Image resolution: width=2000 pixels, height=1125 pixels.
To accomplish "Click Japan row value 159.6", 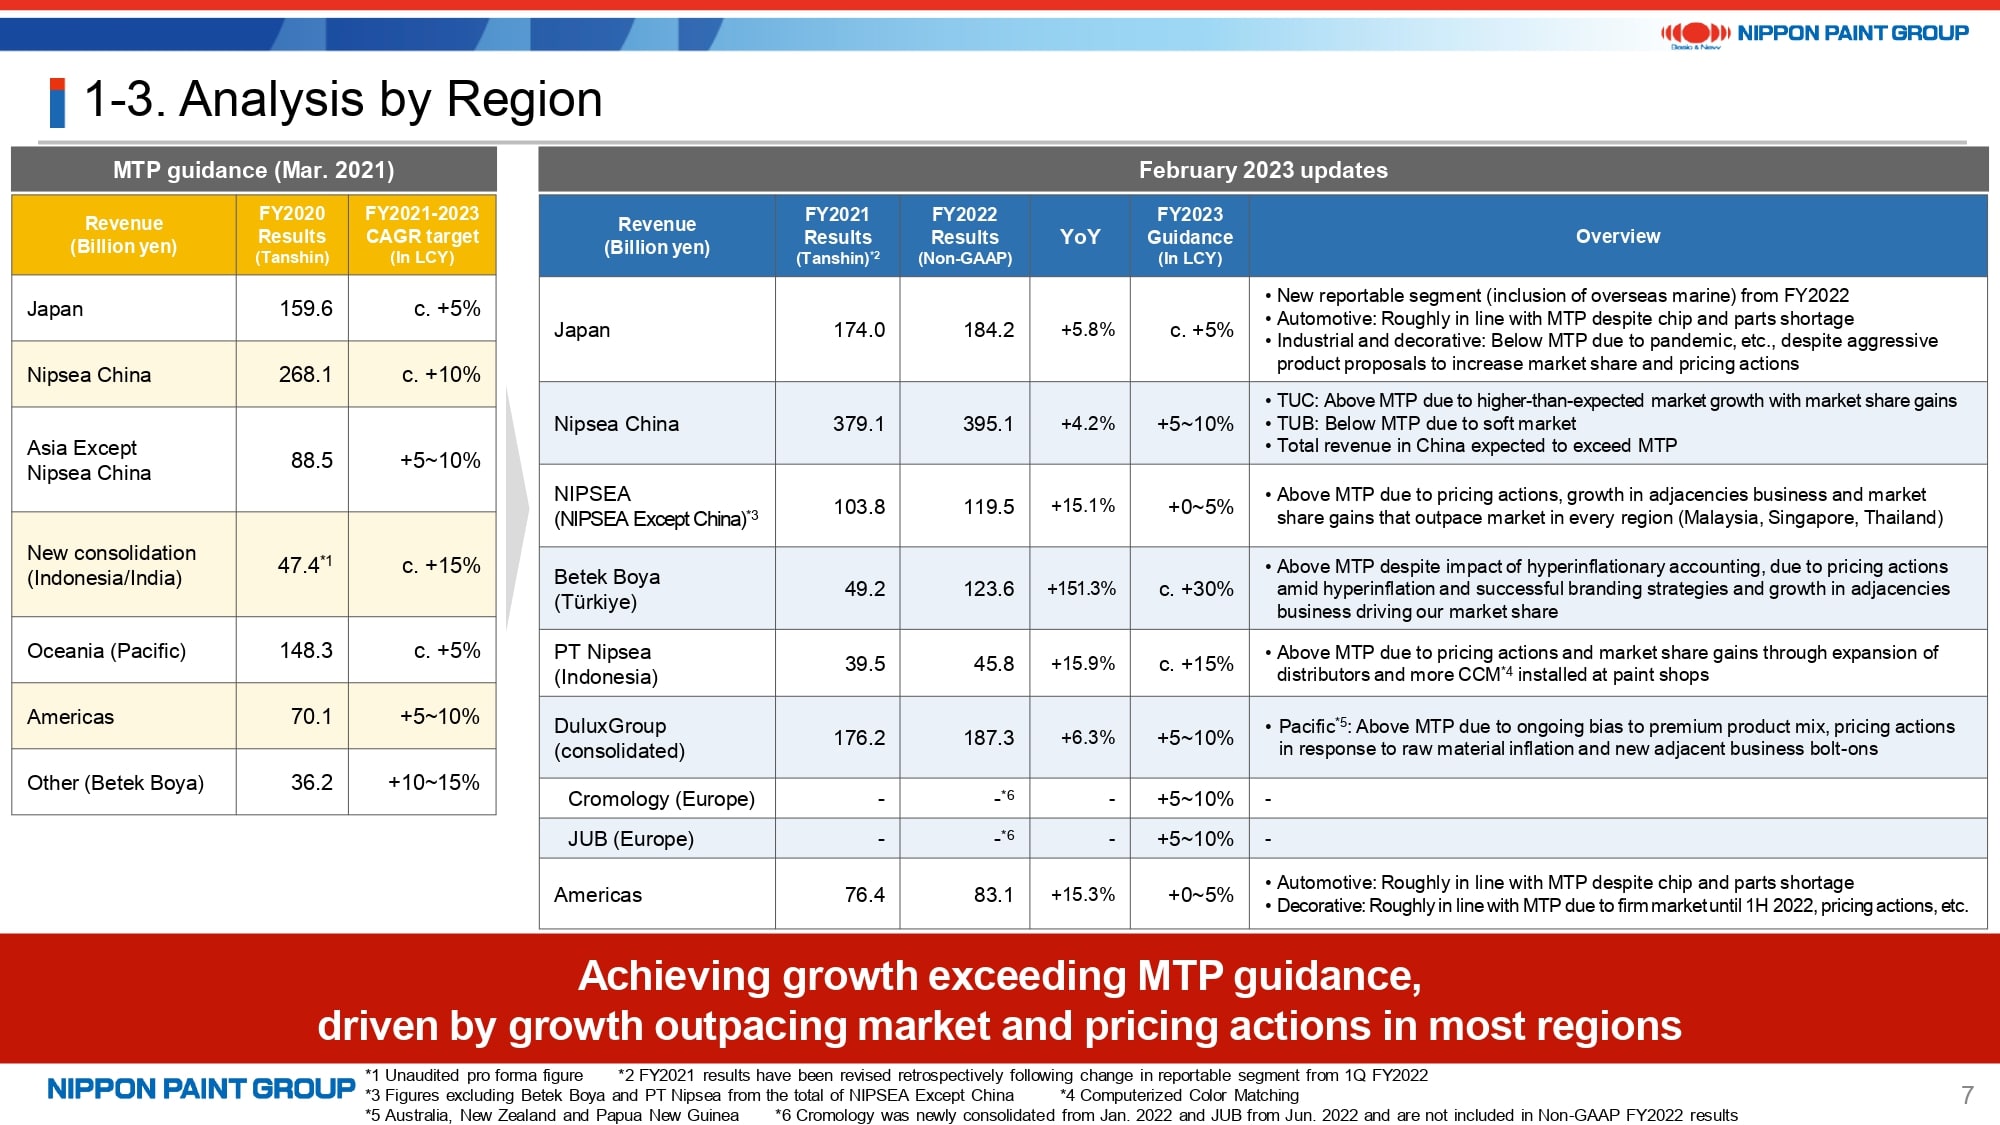I will pos(306,308).
